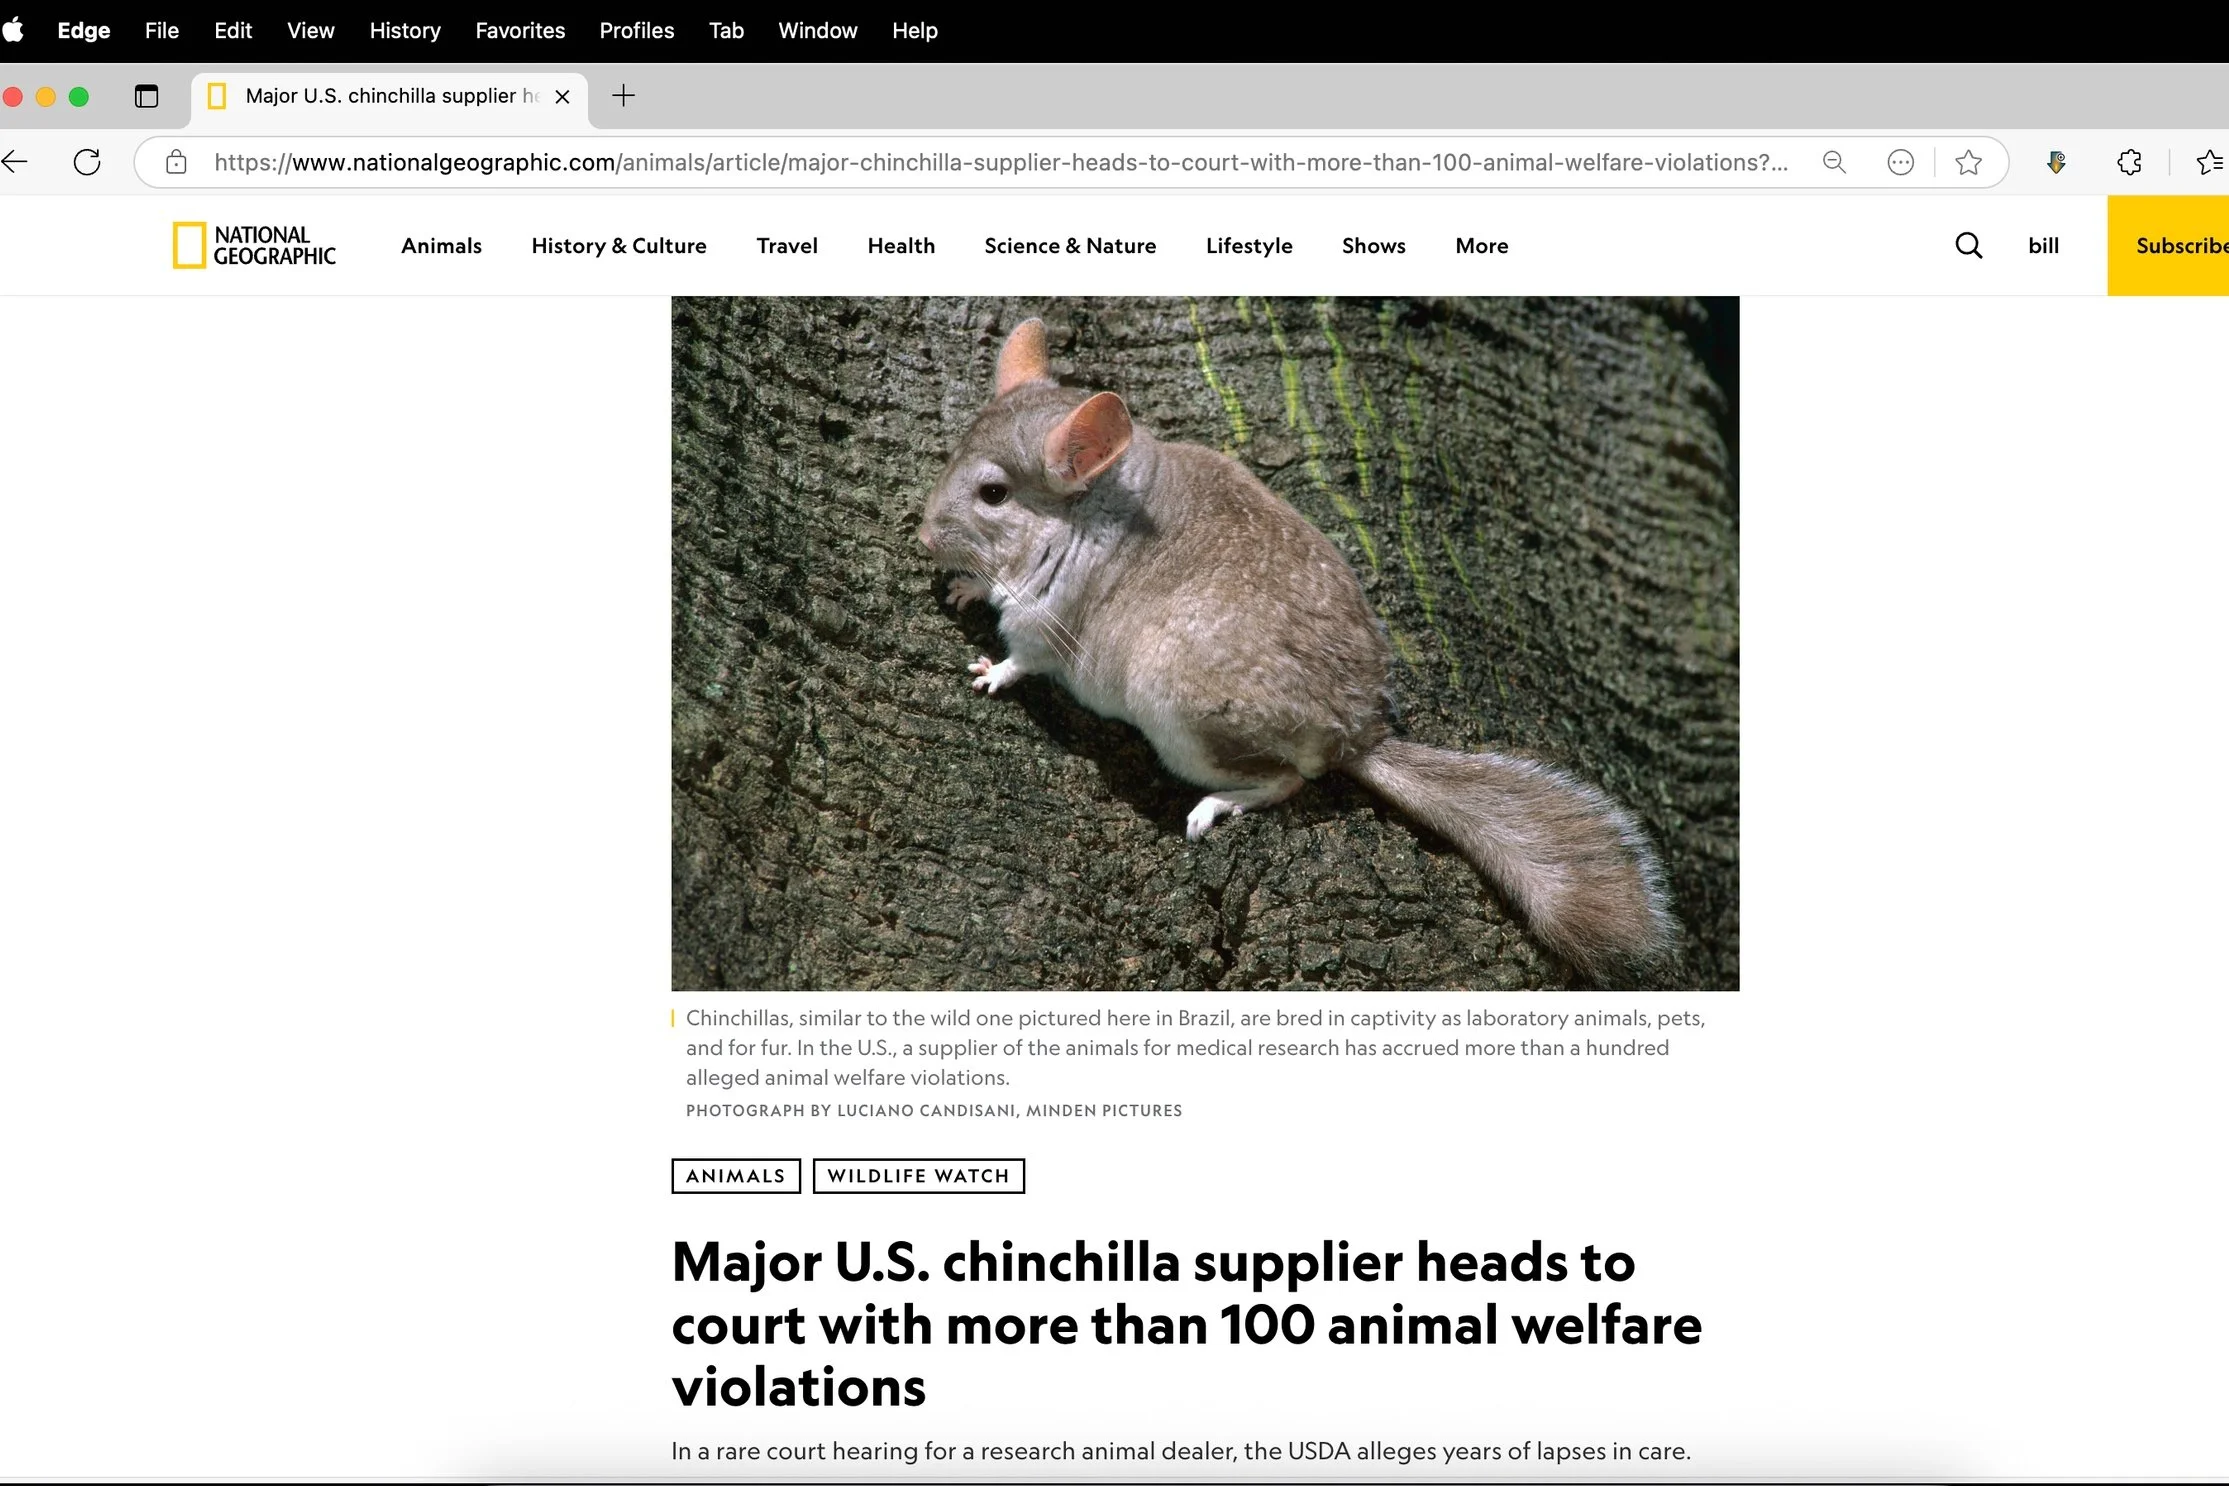
Task: Click the browser back arrow
Action: [15, 162]
